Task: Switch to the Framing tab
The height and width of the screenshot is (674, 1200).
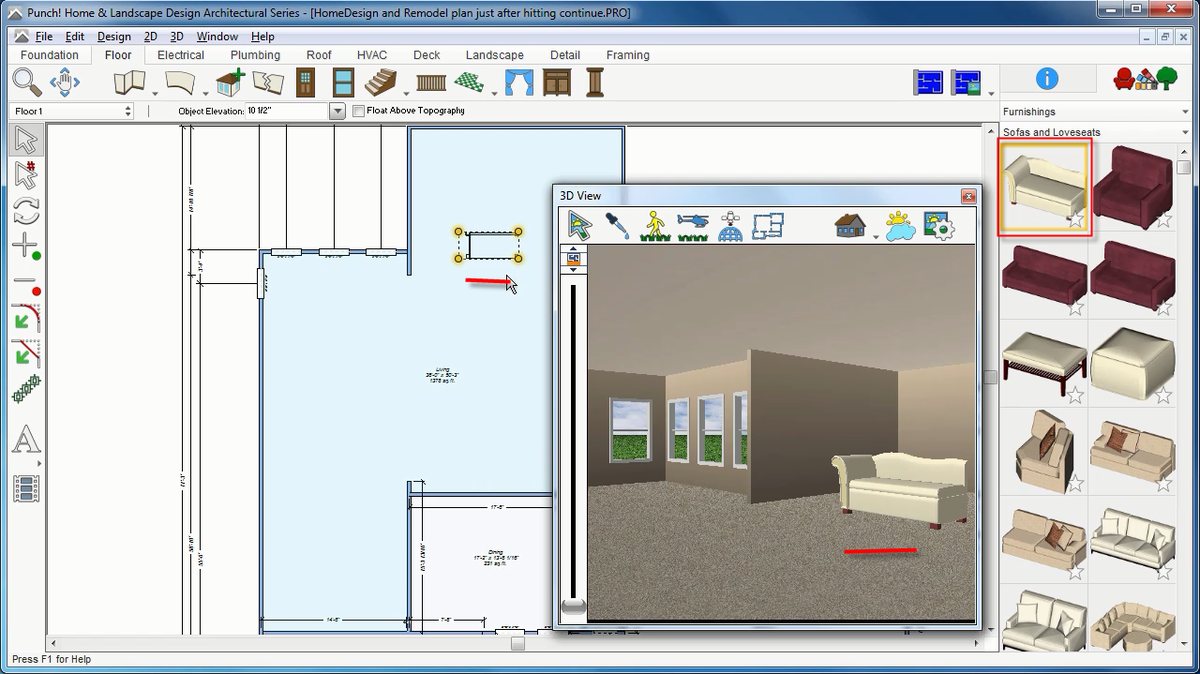Action: 628,55
